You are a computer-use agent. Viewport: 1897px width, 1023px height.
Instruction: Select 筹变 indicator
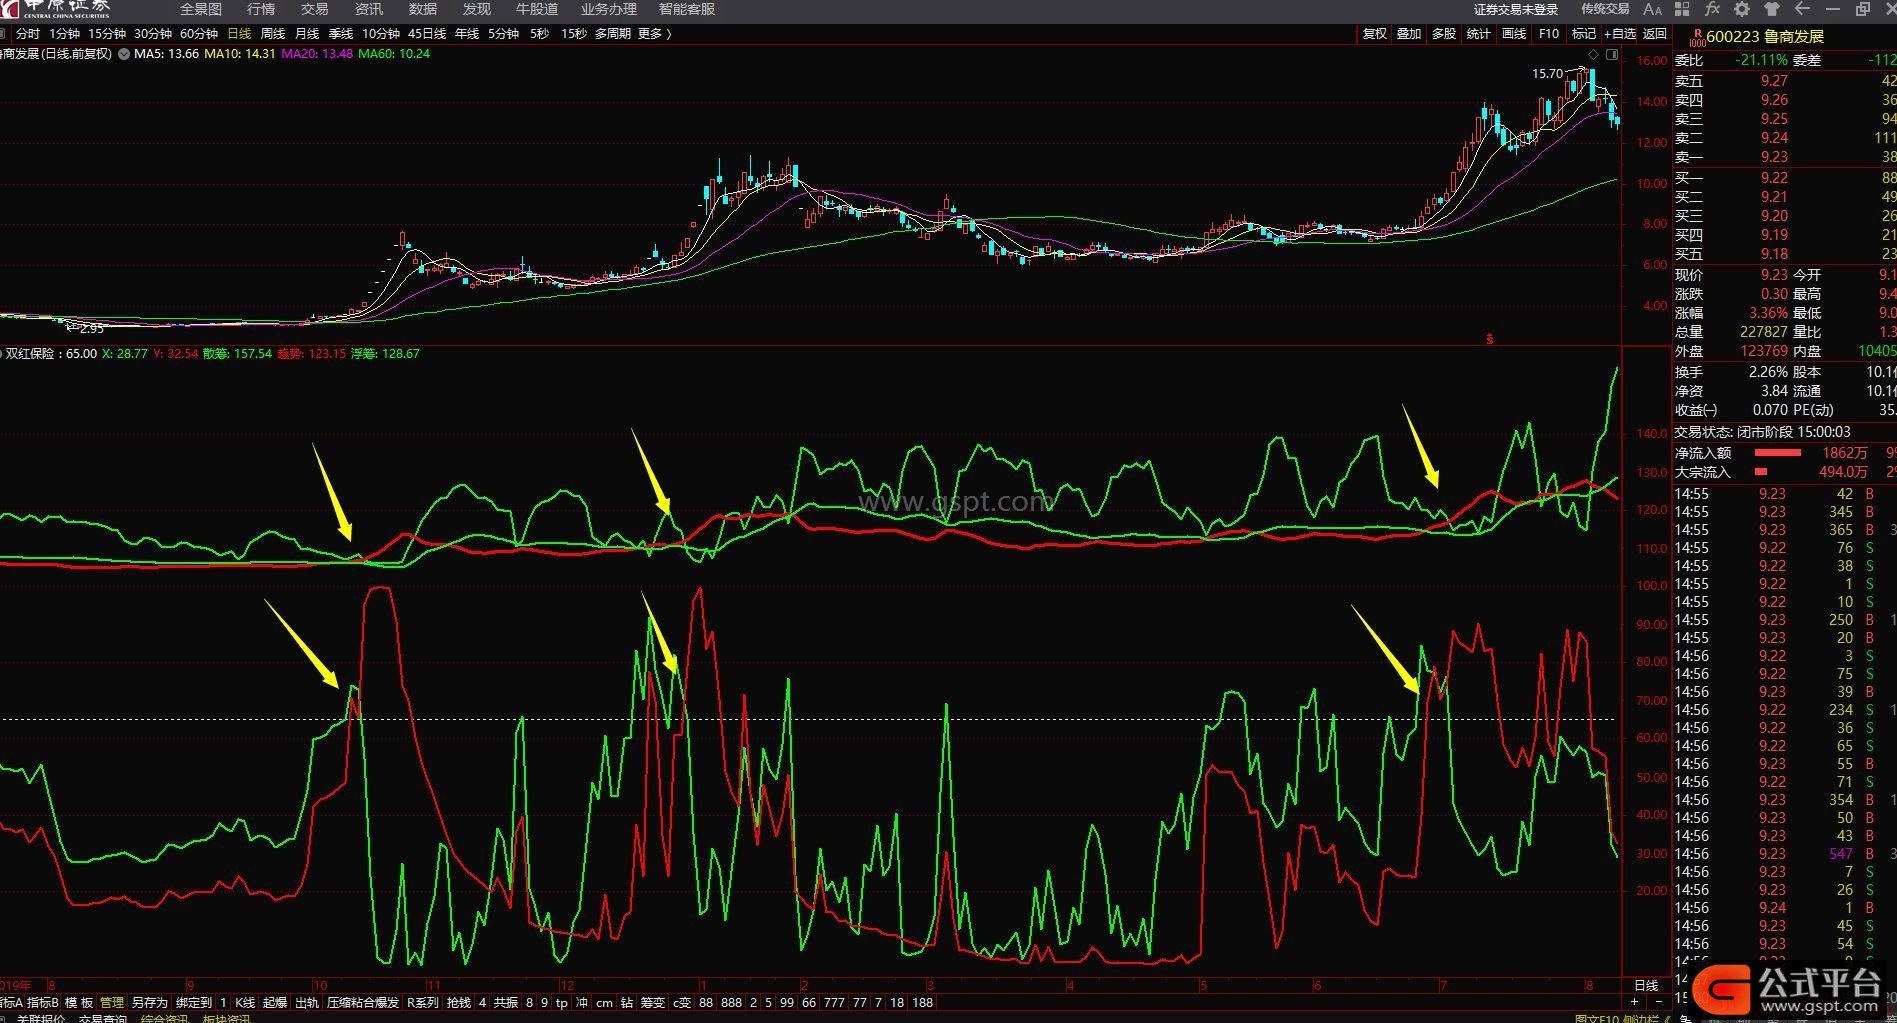(653, 1002)
